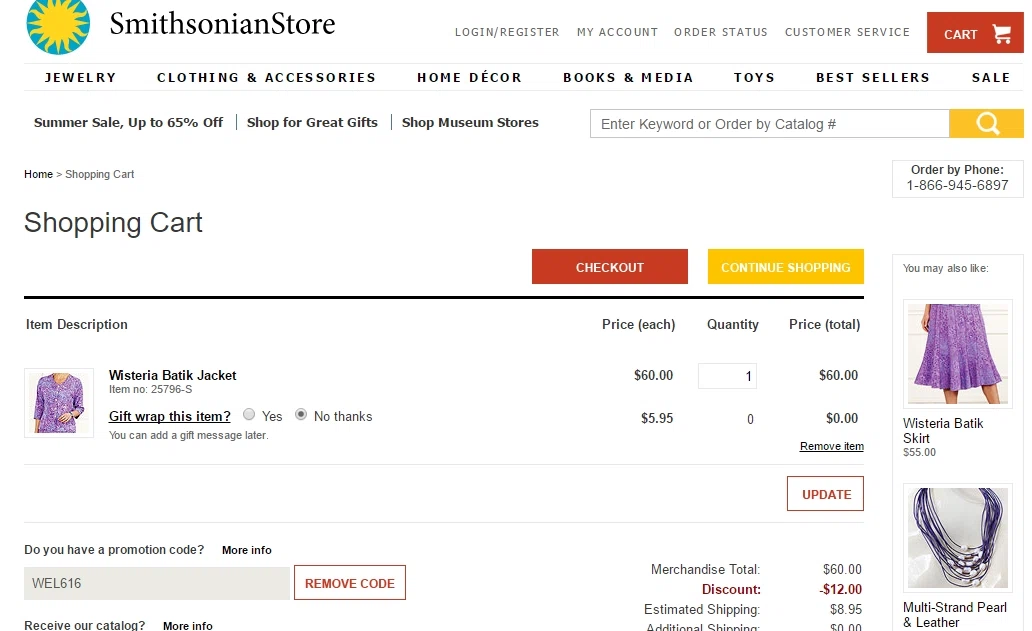Screen dimensions: 1032x631
Task: Select Yes for gift wrap
Action: pyautogui.click(x=249, y=415)
